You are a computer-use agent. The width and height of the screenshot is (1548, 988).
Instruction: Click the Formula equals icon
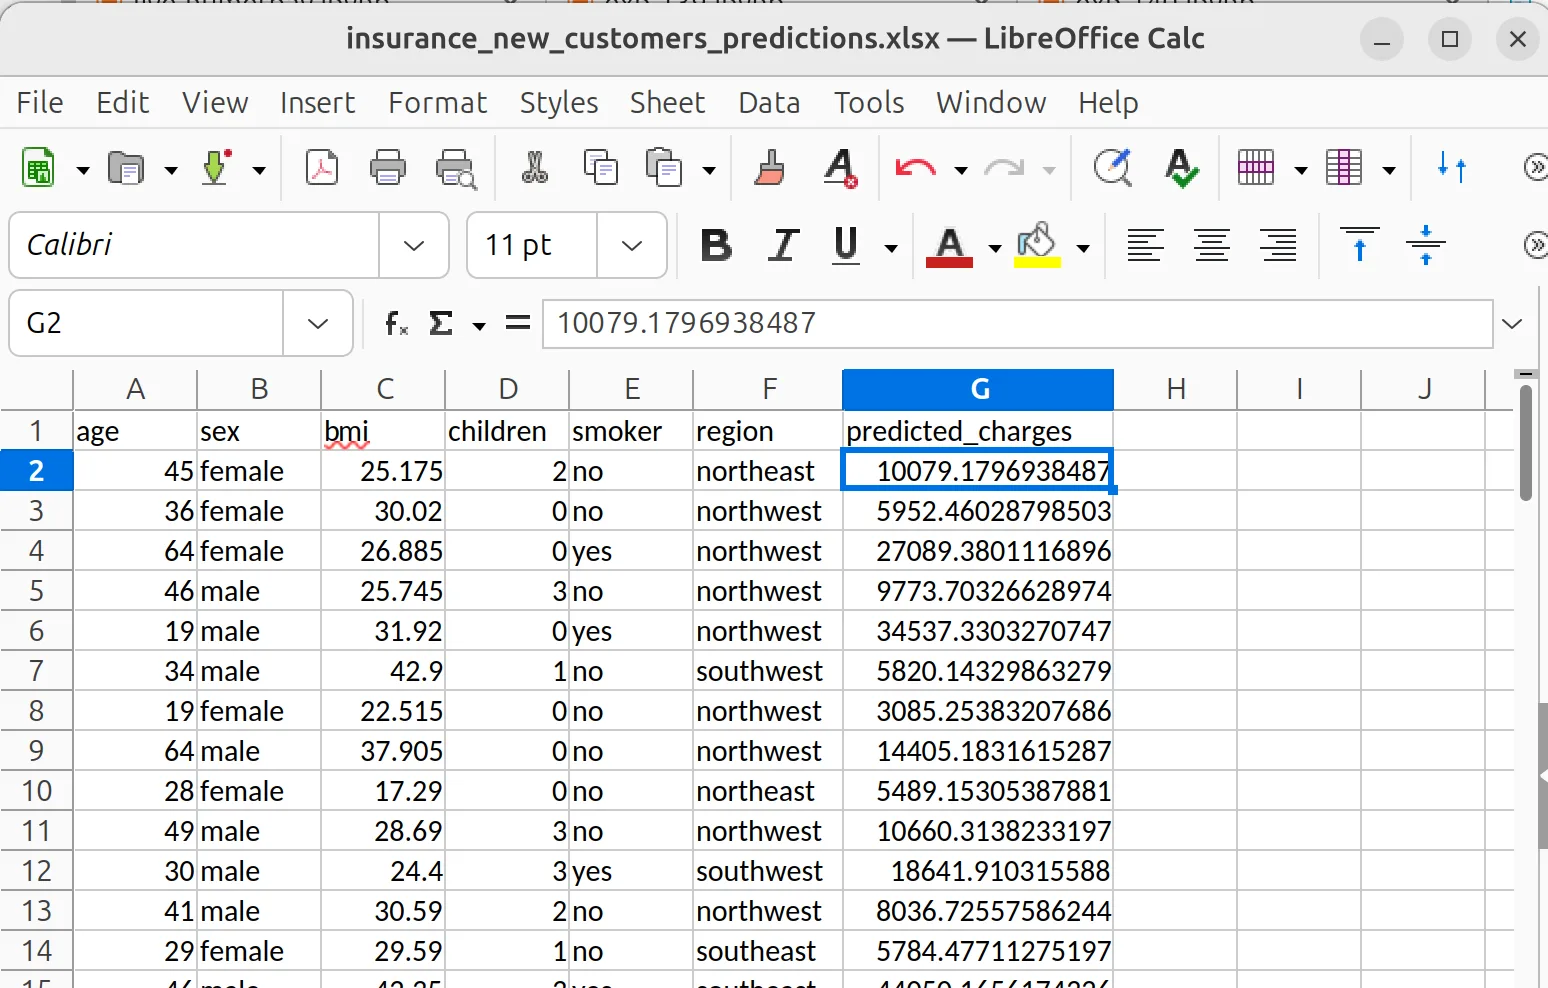pos(518,323)
